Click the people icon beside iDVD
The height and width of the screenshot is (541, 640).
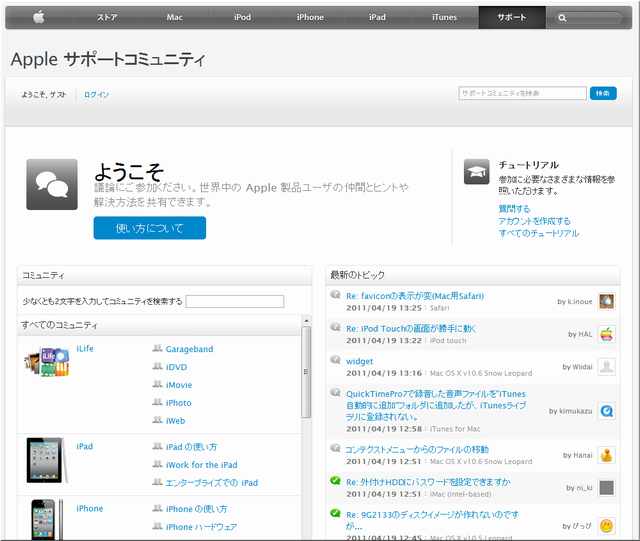click(x=158, y=366)
